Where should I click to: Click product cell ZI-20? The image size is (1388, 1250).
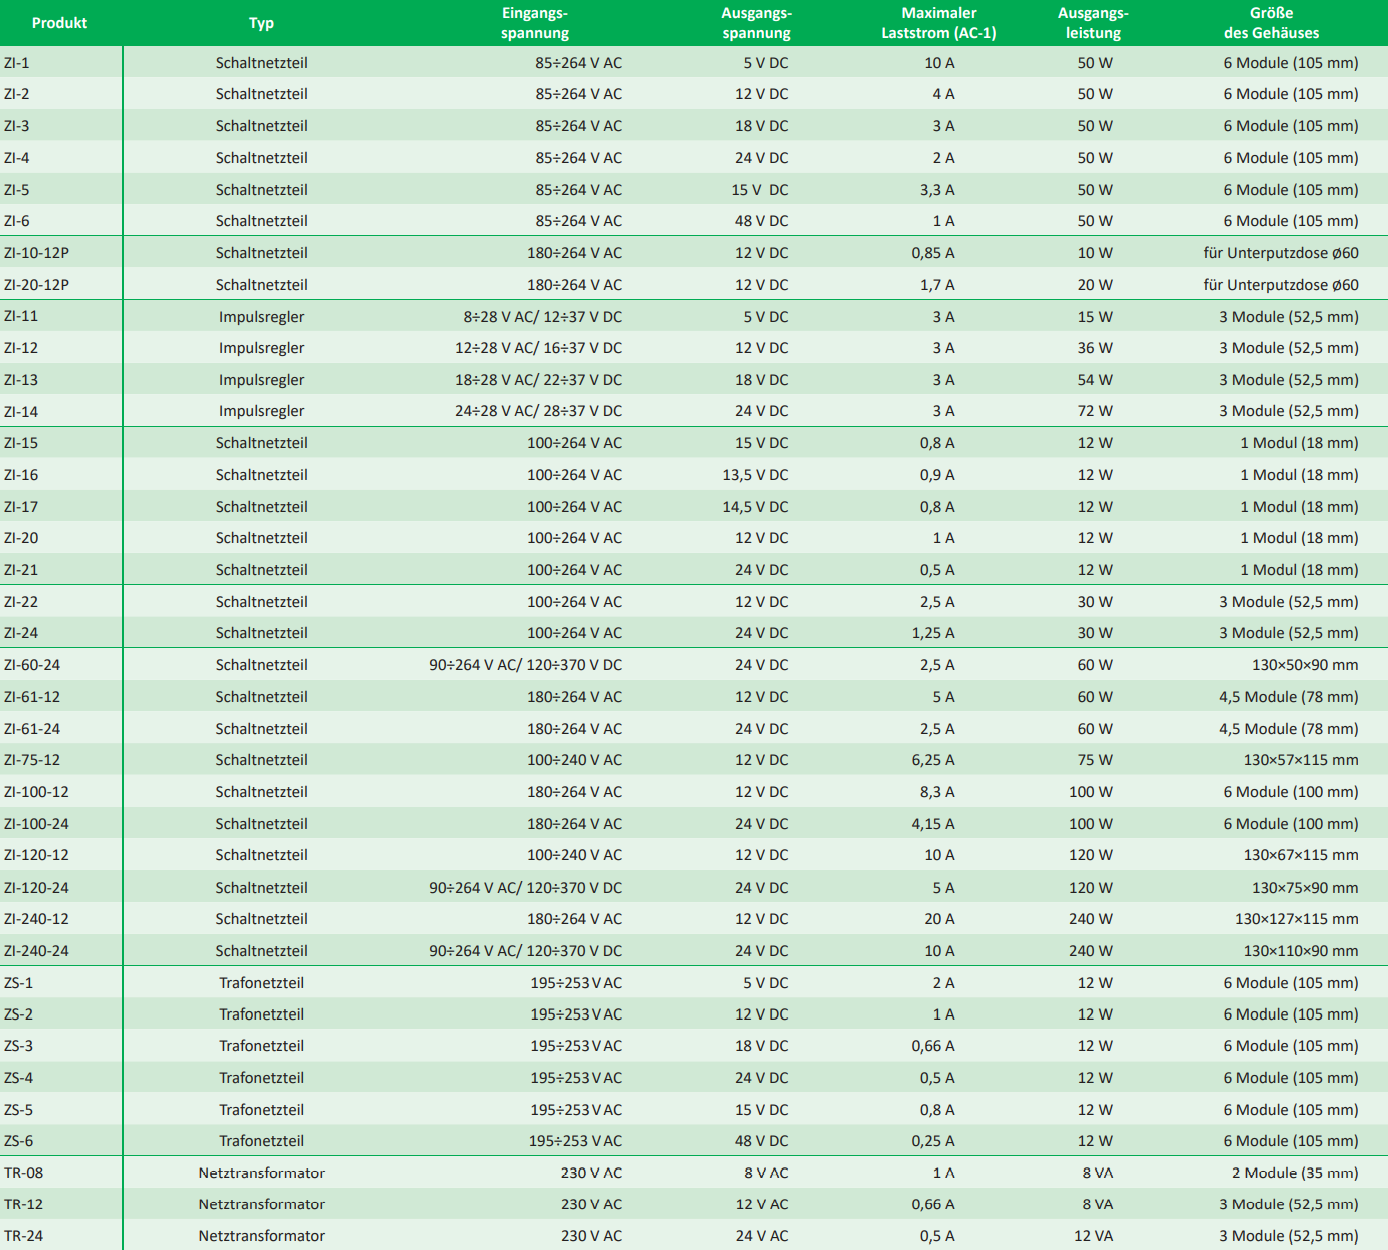[21, 538]
